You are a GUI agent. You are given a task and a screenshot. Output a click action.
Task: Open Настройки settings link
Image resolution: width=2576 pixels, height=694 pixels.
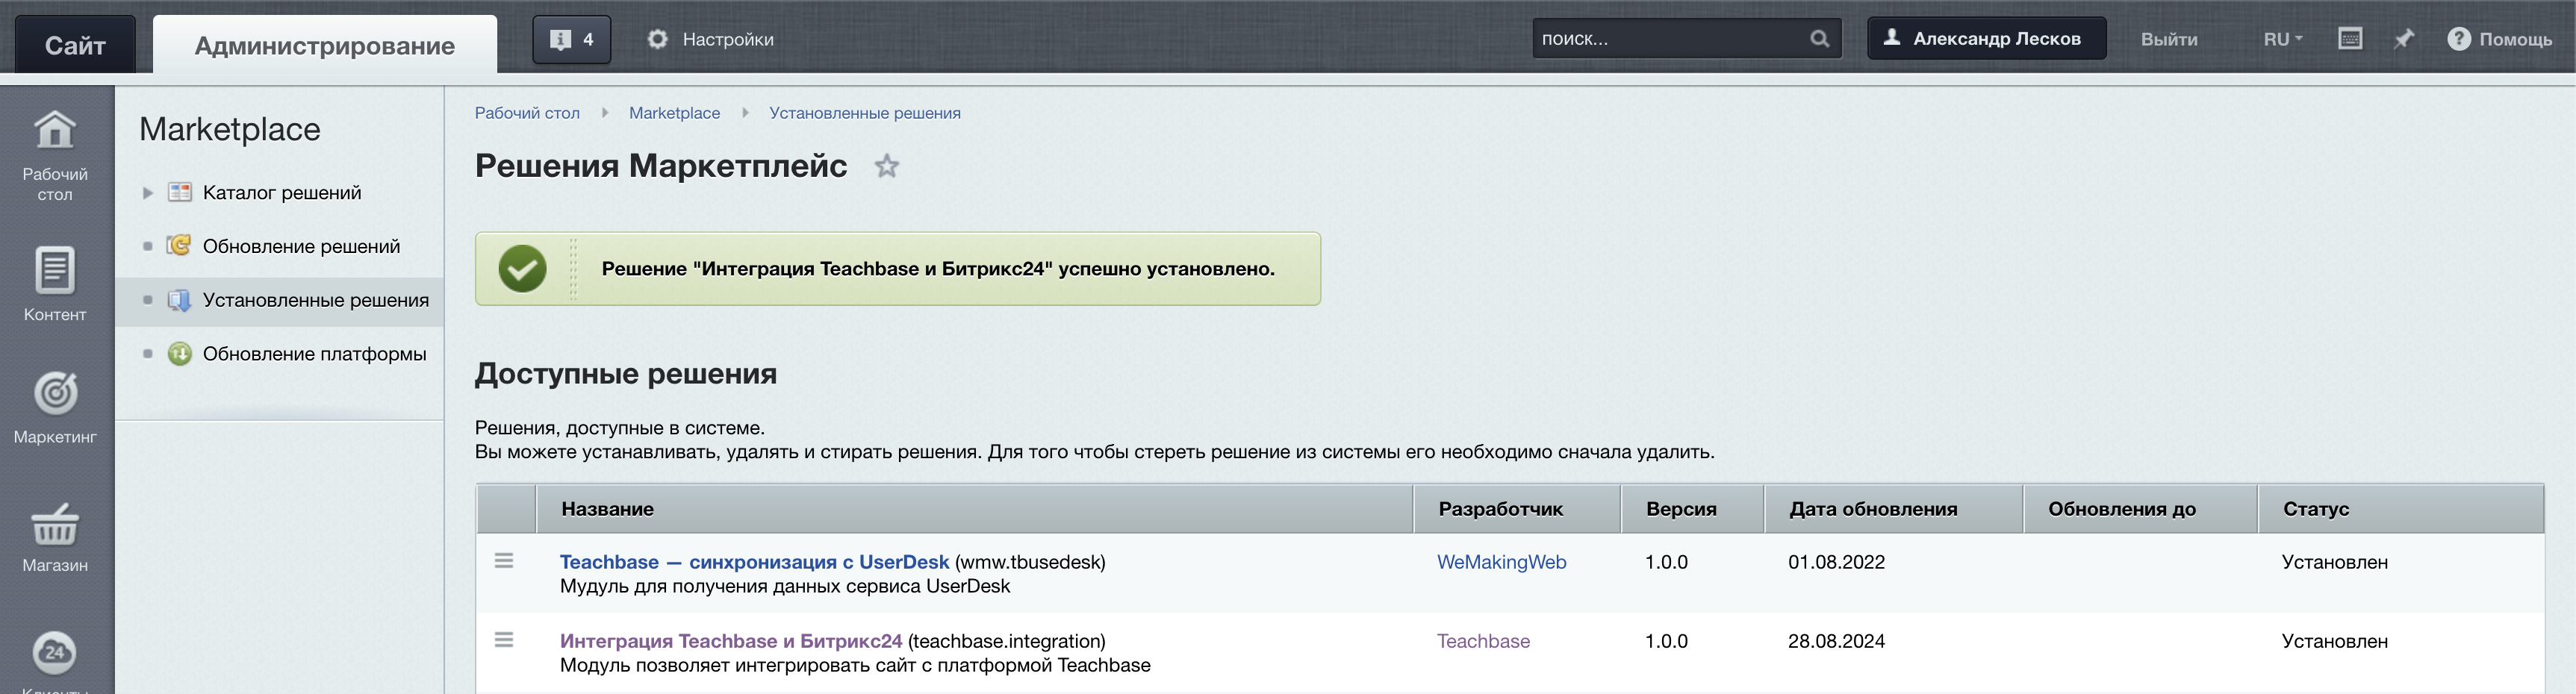pyautogui.click(x=728, y=39)
